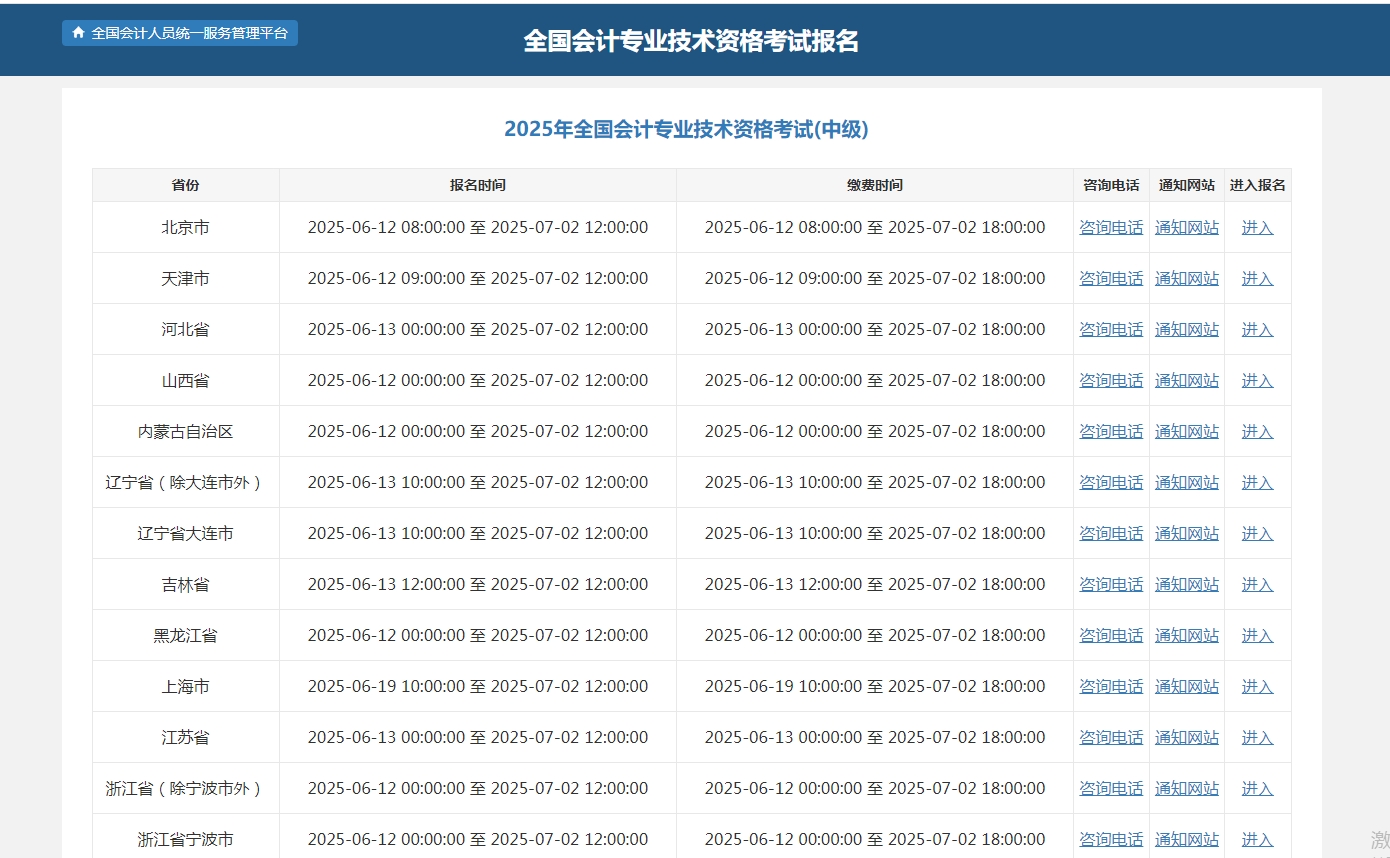The width and height of the screenshot is (1390, 858).
Task: Click 咨询电话 for 北京市
Action: 1111,227
